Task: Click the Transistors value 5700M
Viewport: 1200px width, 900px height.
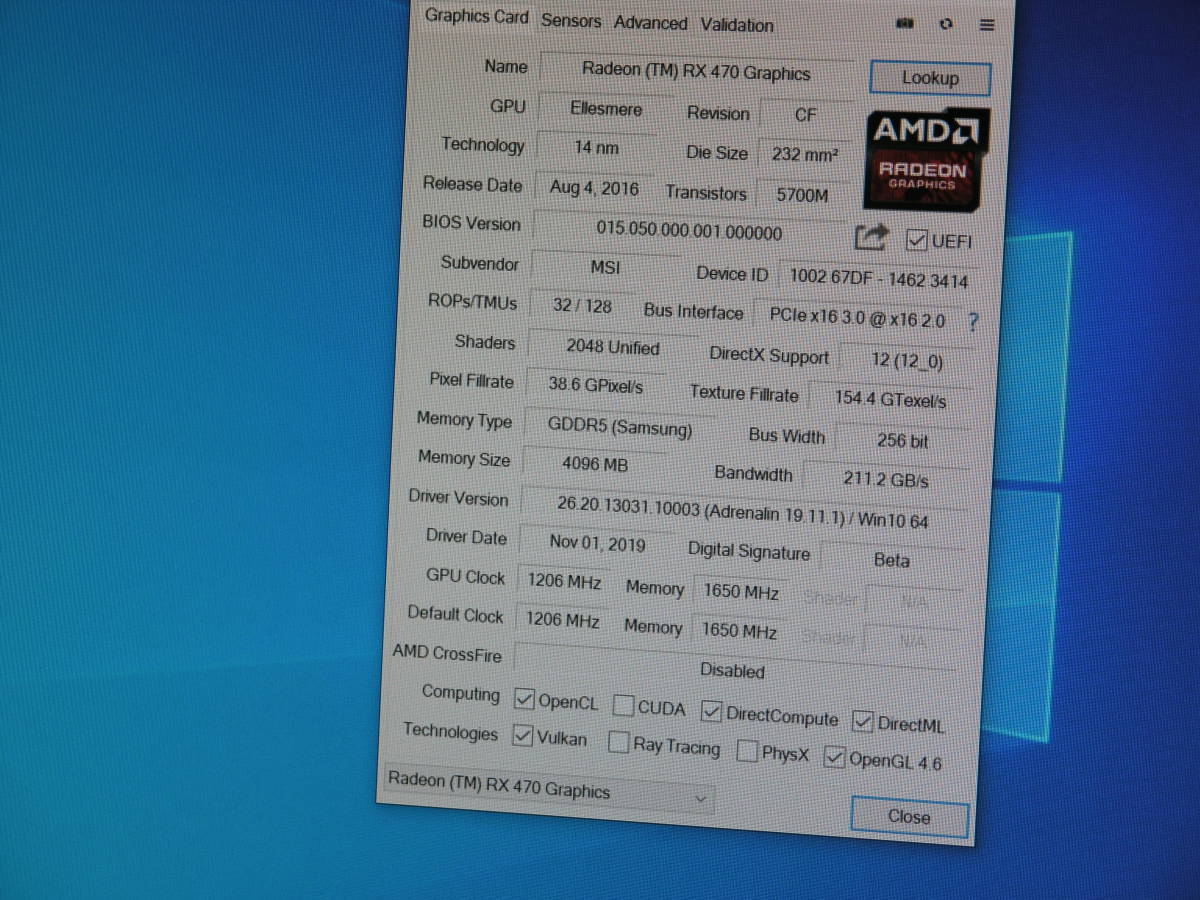Action: point(802,195)
